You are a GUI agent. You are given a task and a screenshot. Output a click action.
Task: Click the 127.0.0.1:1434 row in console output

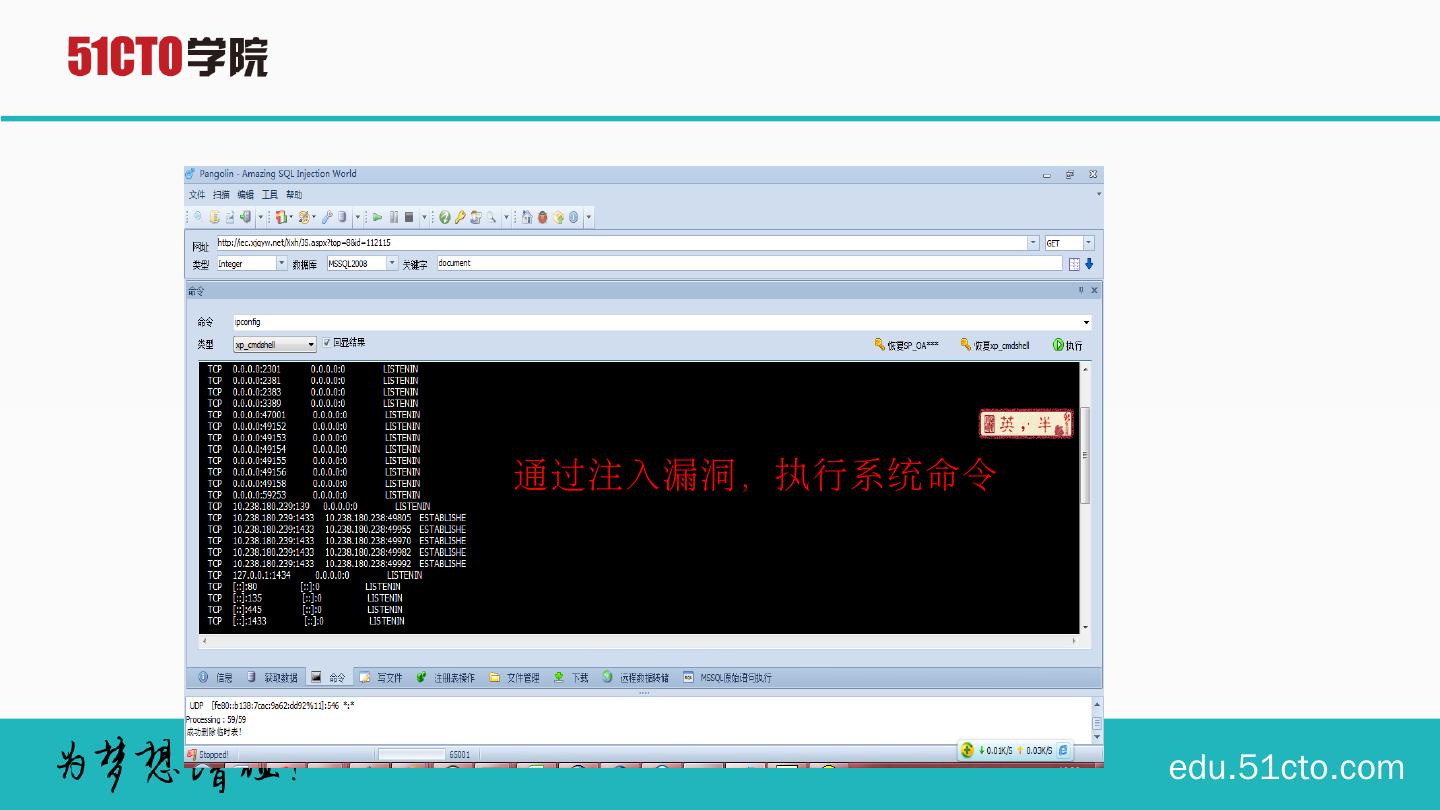[x=315, y=575]
